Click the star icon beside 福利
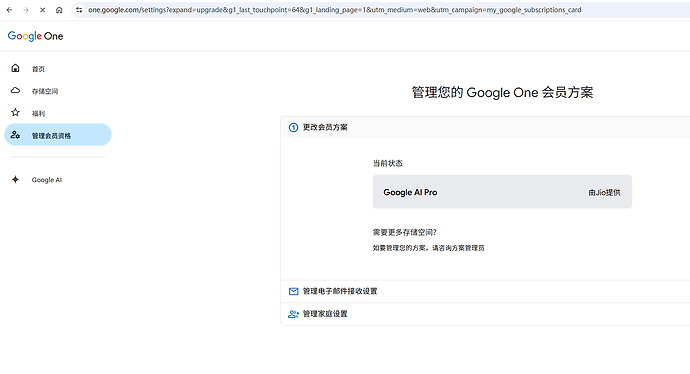The height and width of the screenshot is (374, 690). pos(15,113)
